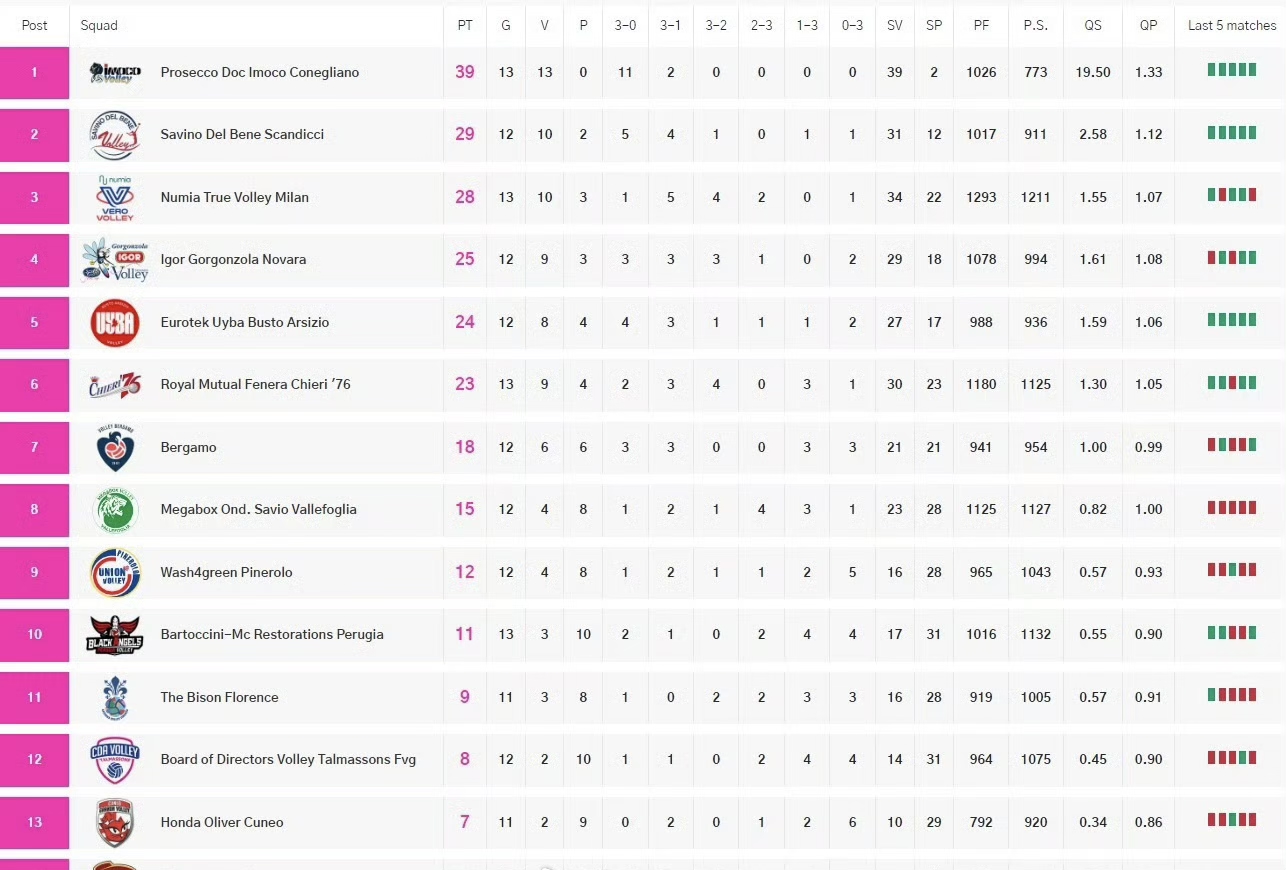Screen dimensions: 1286x870
Task: Click Bergamo's last 5 matches form bars
Action: [1232, 445]
